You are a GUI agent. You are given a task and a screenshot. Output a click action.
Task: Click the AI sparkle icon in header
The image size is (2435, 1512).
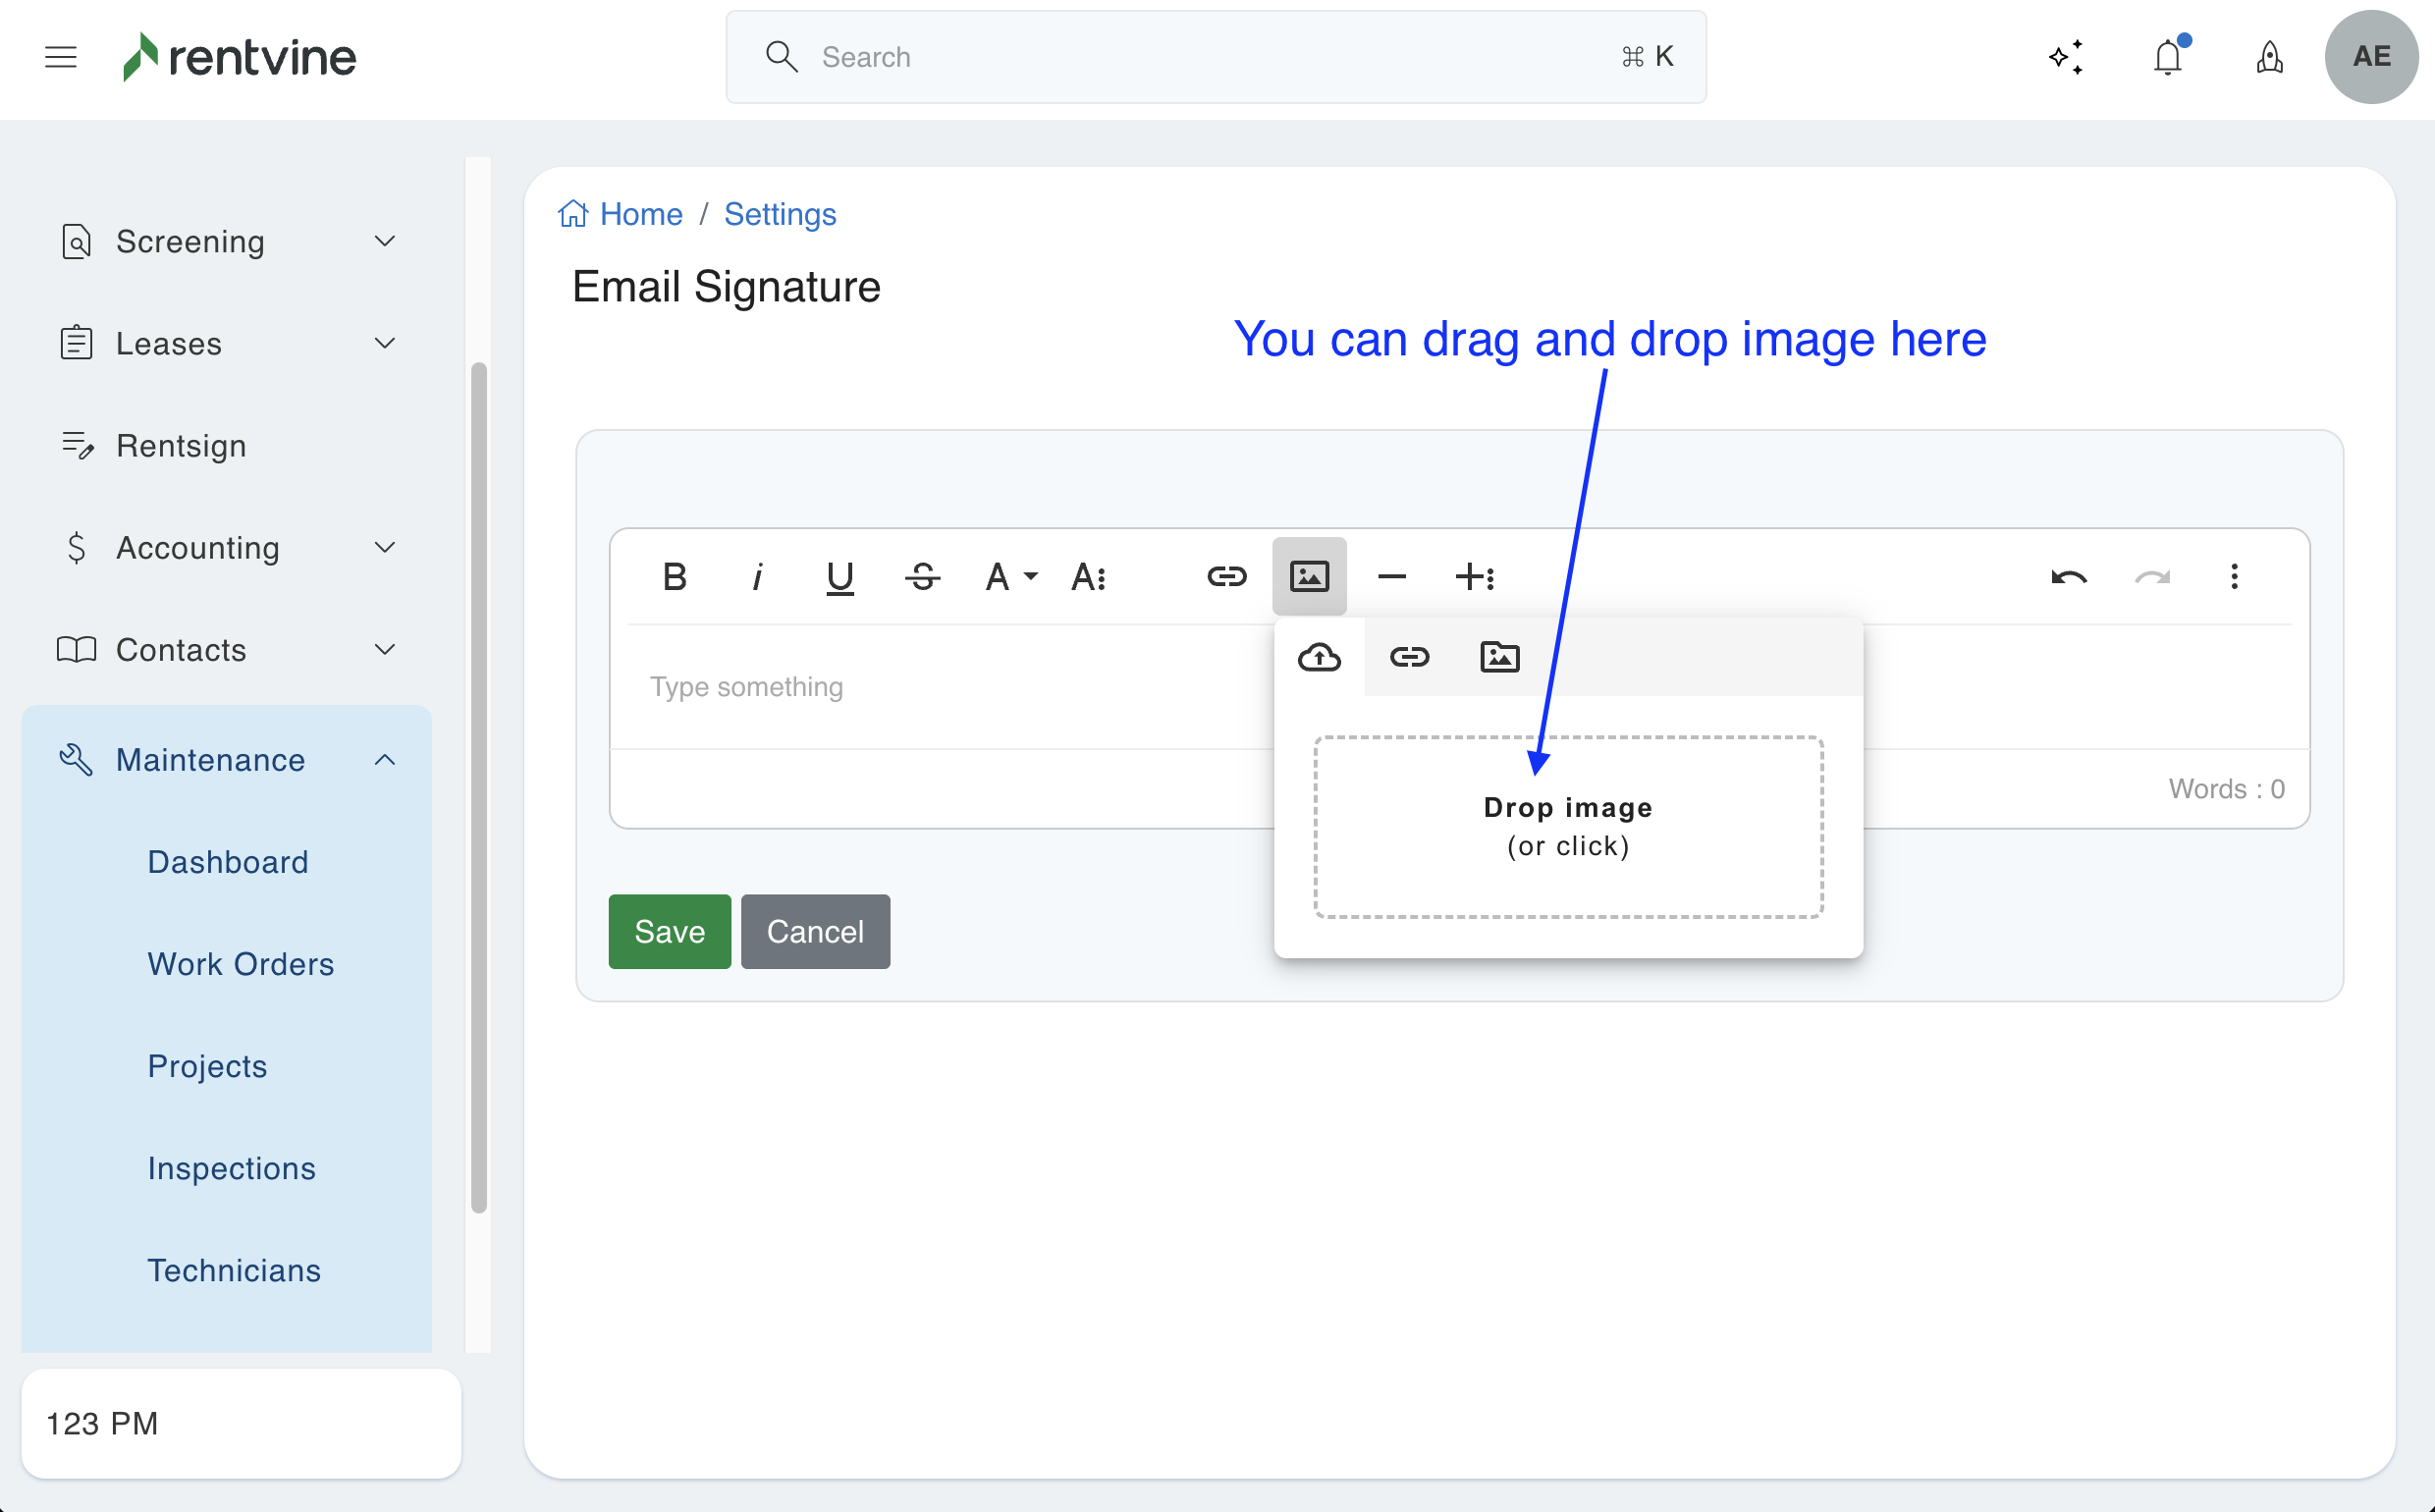coord(2065,57)
